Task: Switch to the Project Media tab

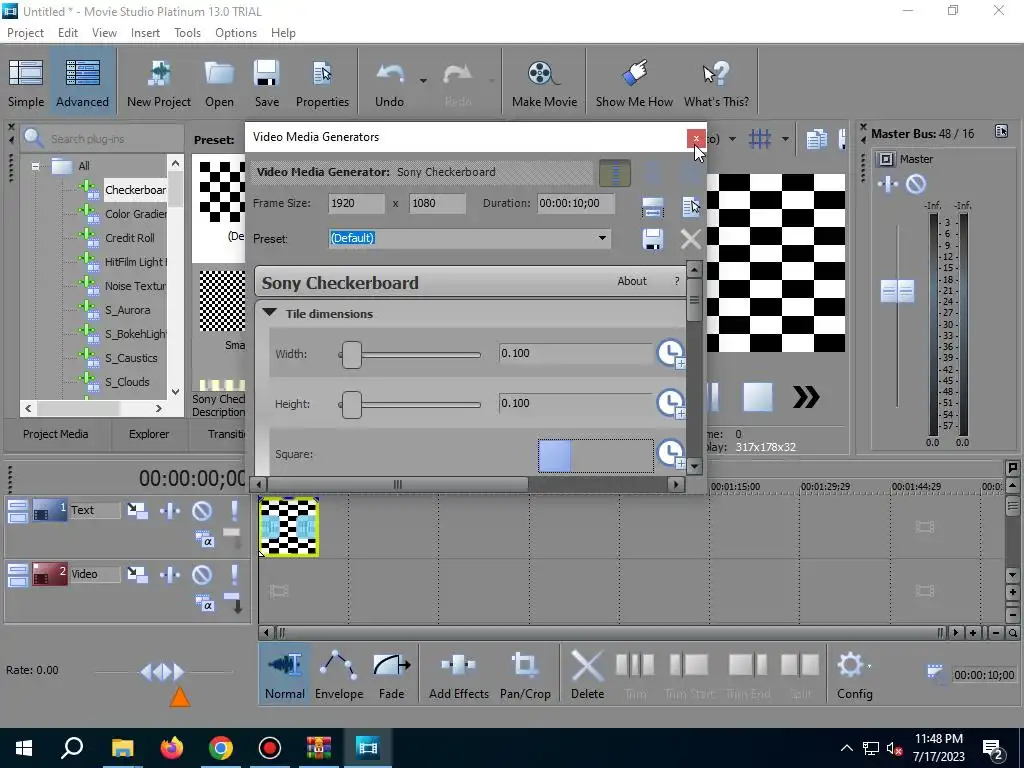Action: 56,434
